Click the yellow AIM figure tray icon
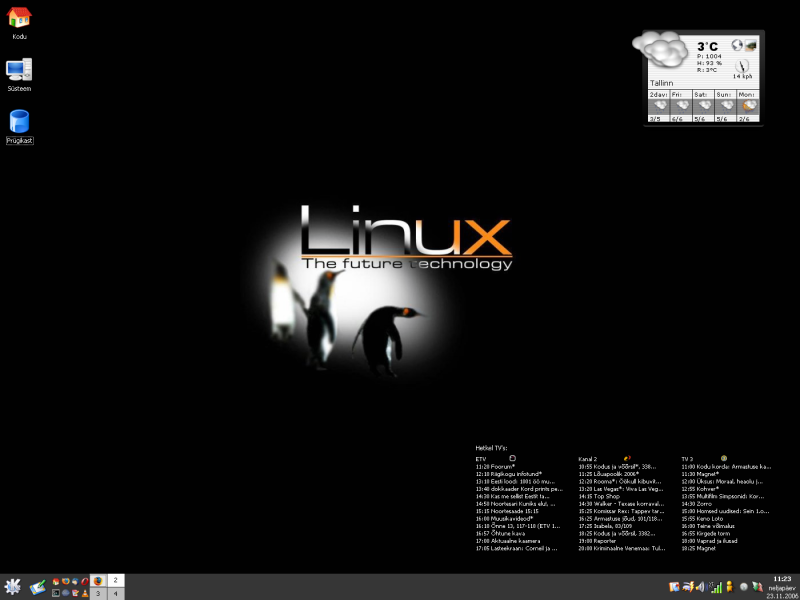The width and height of the screenshot is (800, 600). 730,587
